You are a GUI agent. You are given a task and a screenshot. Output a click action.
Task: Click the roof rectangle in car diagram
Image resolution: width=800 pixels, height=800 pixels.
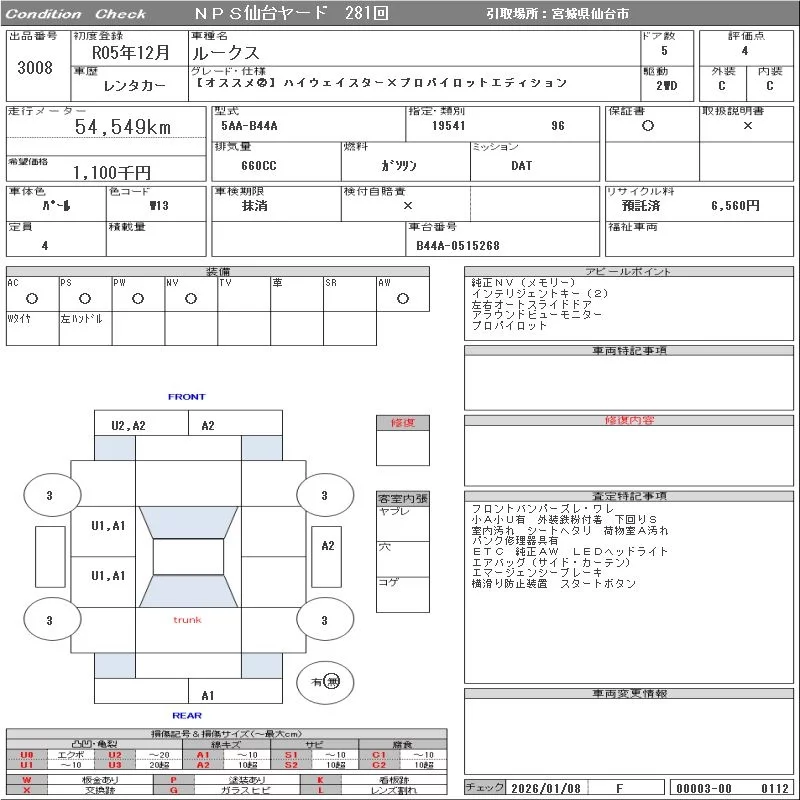(187, 557)
